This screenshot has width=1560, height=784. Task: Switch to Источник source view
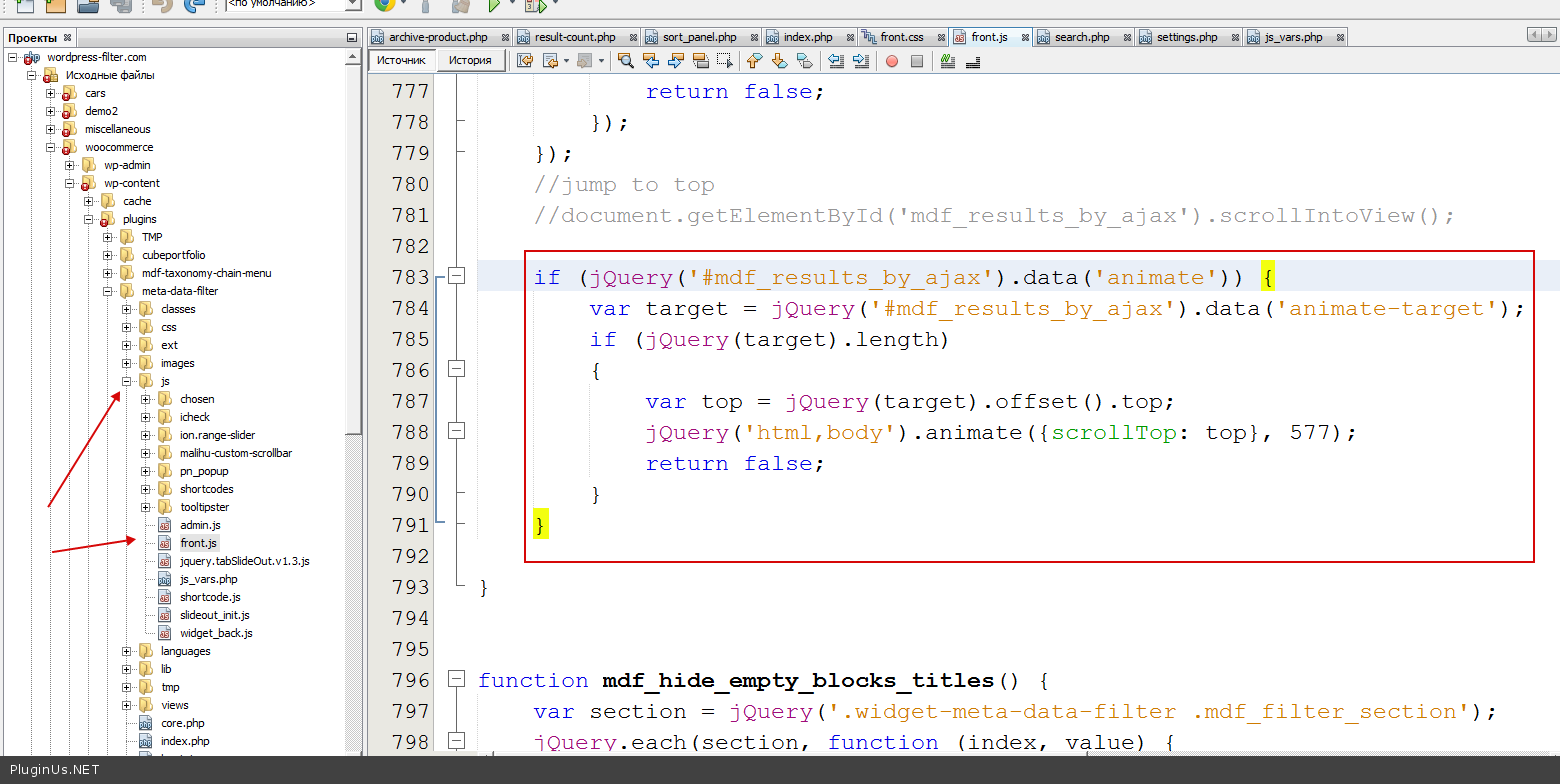coord(401,60)
